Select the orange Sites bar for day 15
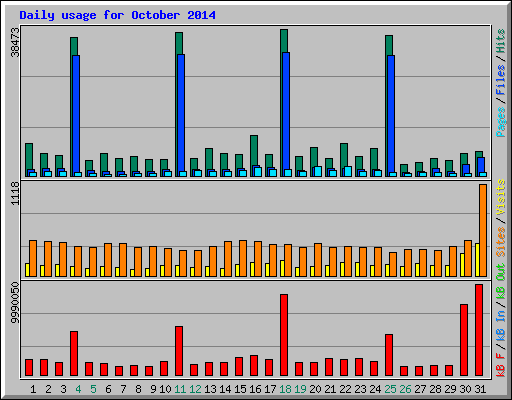Screen dimensions: 512x400 coord(243,258)
